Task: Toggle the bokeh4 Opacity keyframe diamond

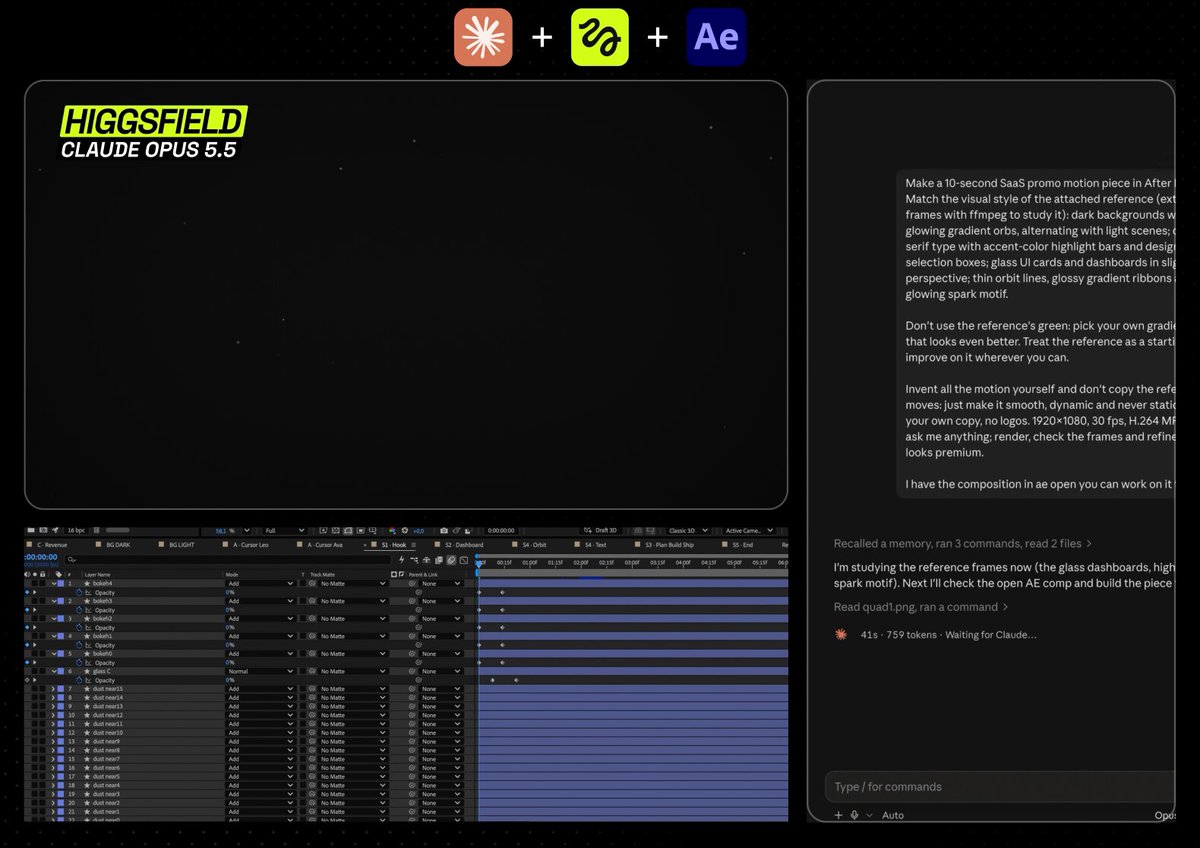Action: pyautogui.click(x=27, y=592)
